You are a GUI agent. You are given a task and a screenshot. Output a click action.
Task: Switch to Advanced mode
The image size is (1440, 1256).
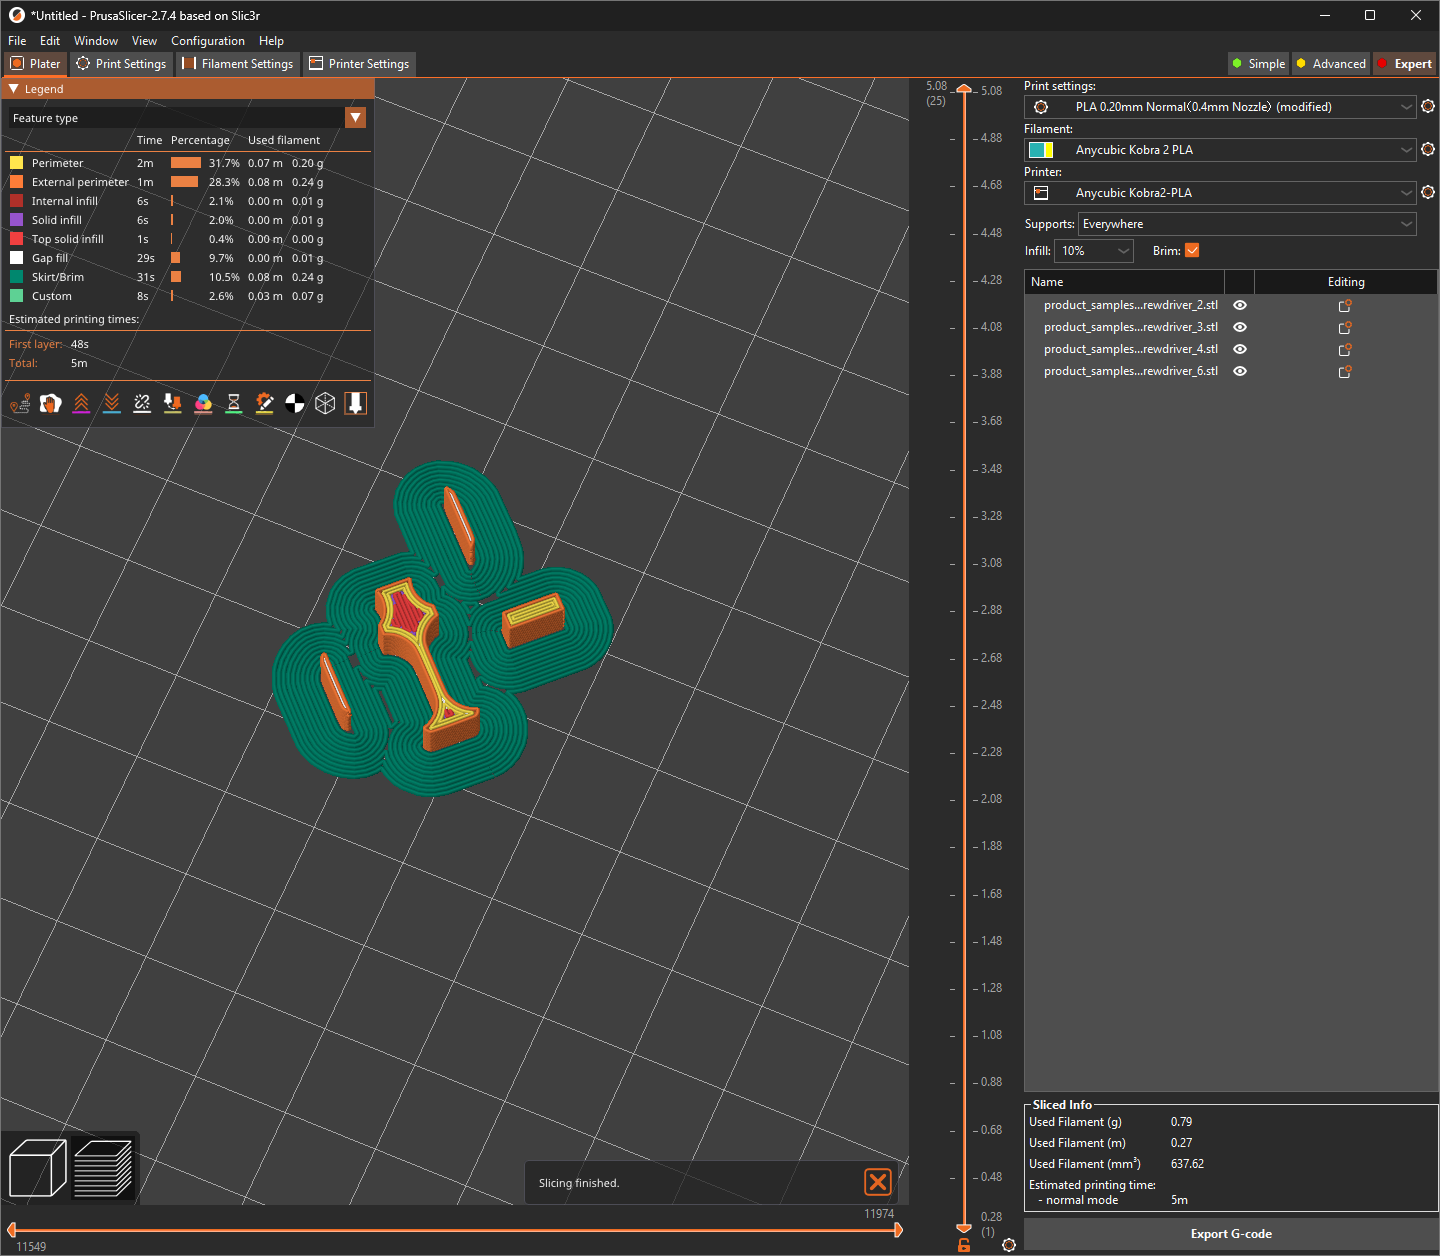coord(1330,64)
